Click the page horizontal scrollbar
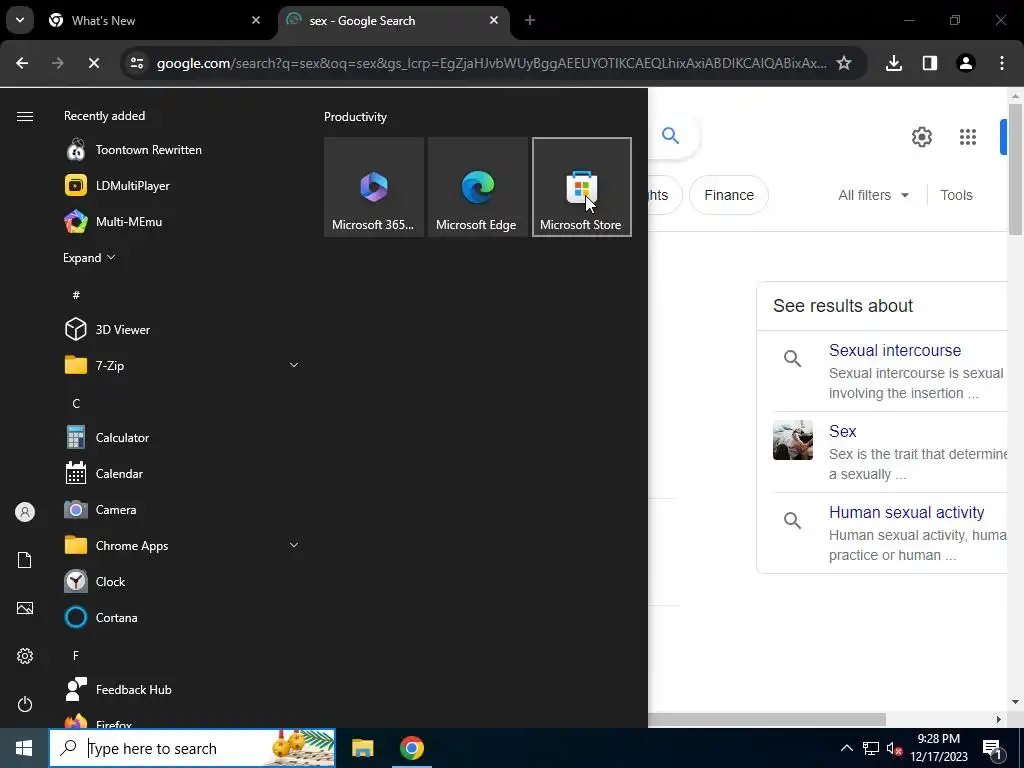This screenshot has height=768, width=1024. pyautogui.click(x=767, y=719)
